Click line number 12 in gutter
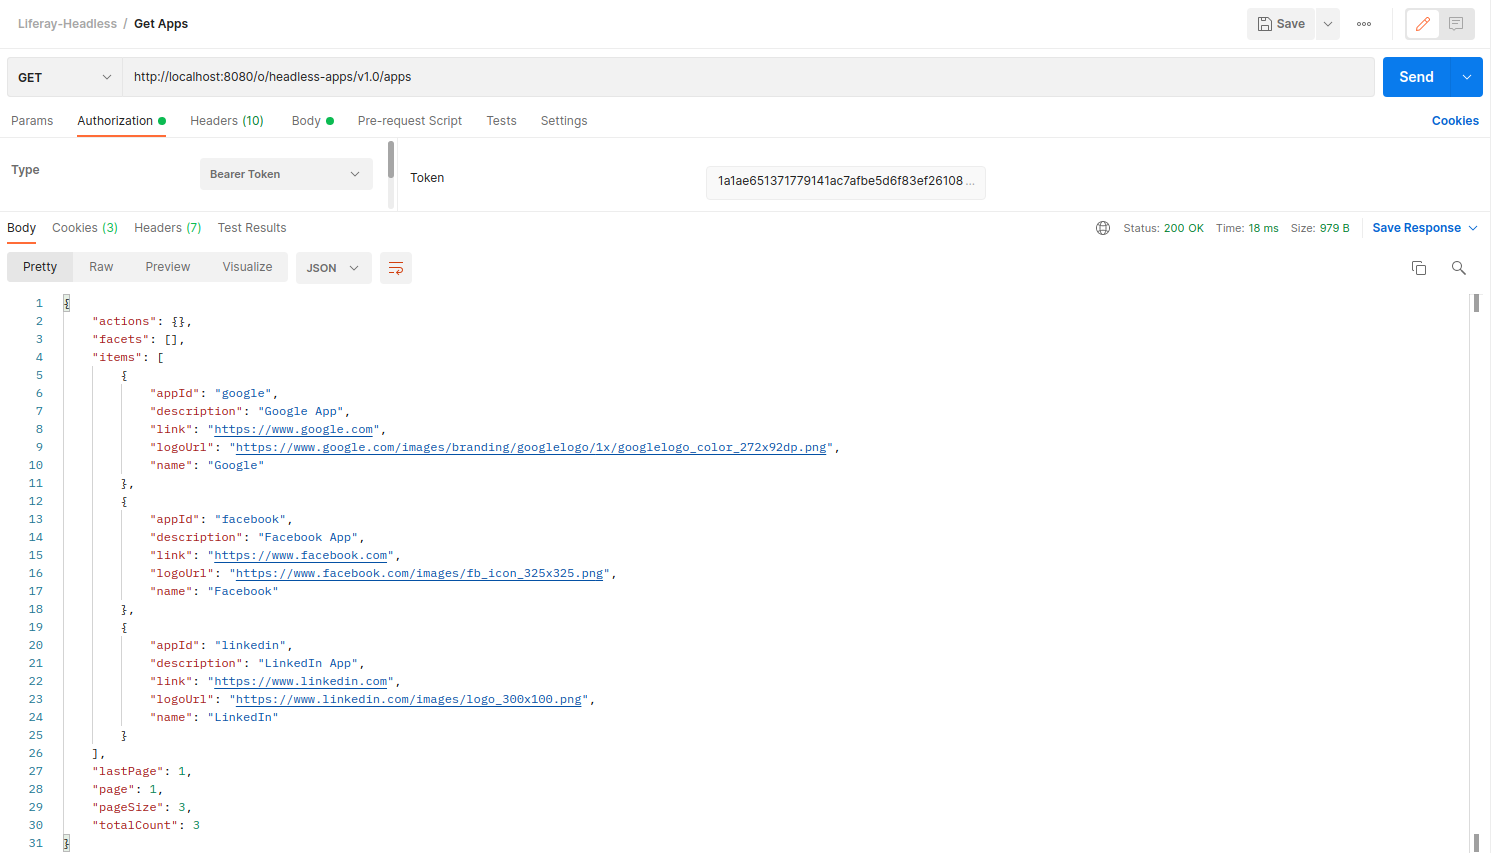 [x=36, y=502]
